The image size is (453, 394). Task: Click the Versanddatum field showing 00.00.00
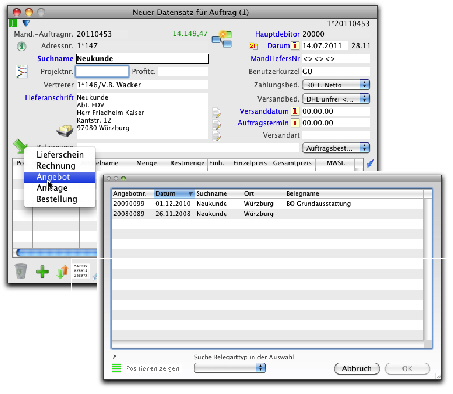point(336,111)
